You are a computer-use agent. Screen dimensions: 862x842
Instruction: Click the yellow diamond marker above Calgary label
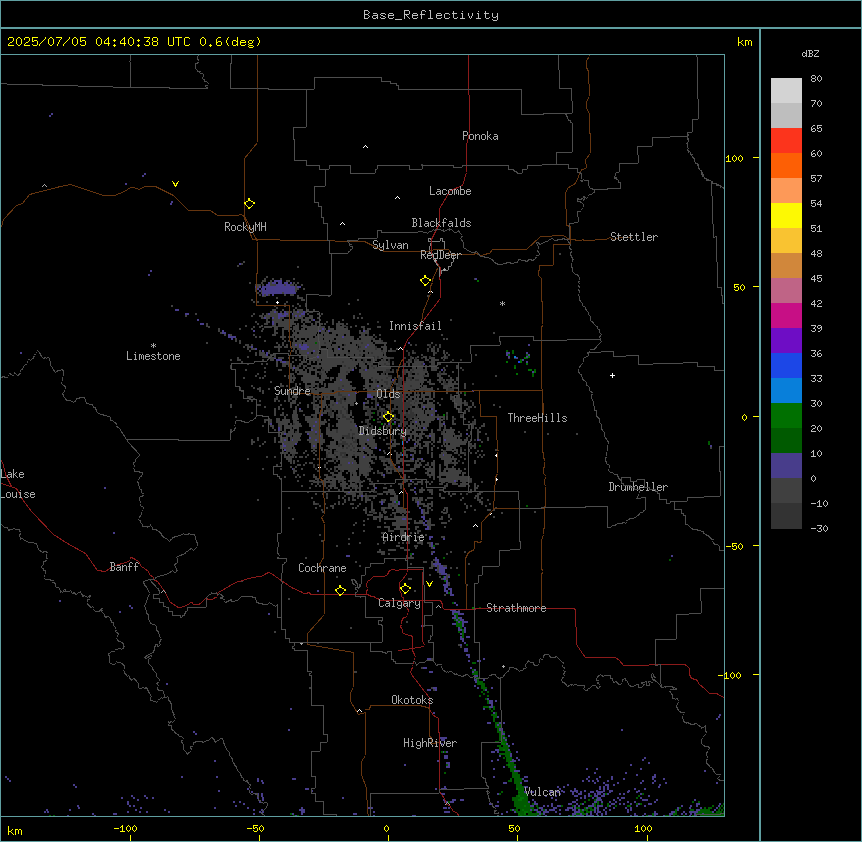[x=405, y=589]
